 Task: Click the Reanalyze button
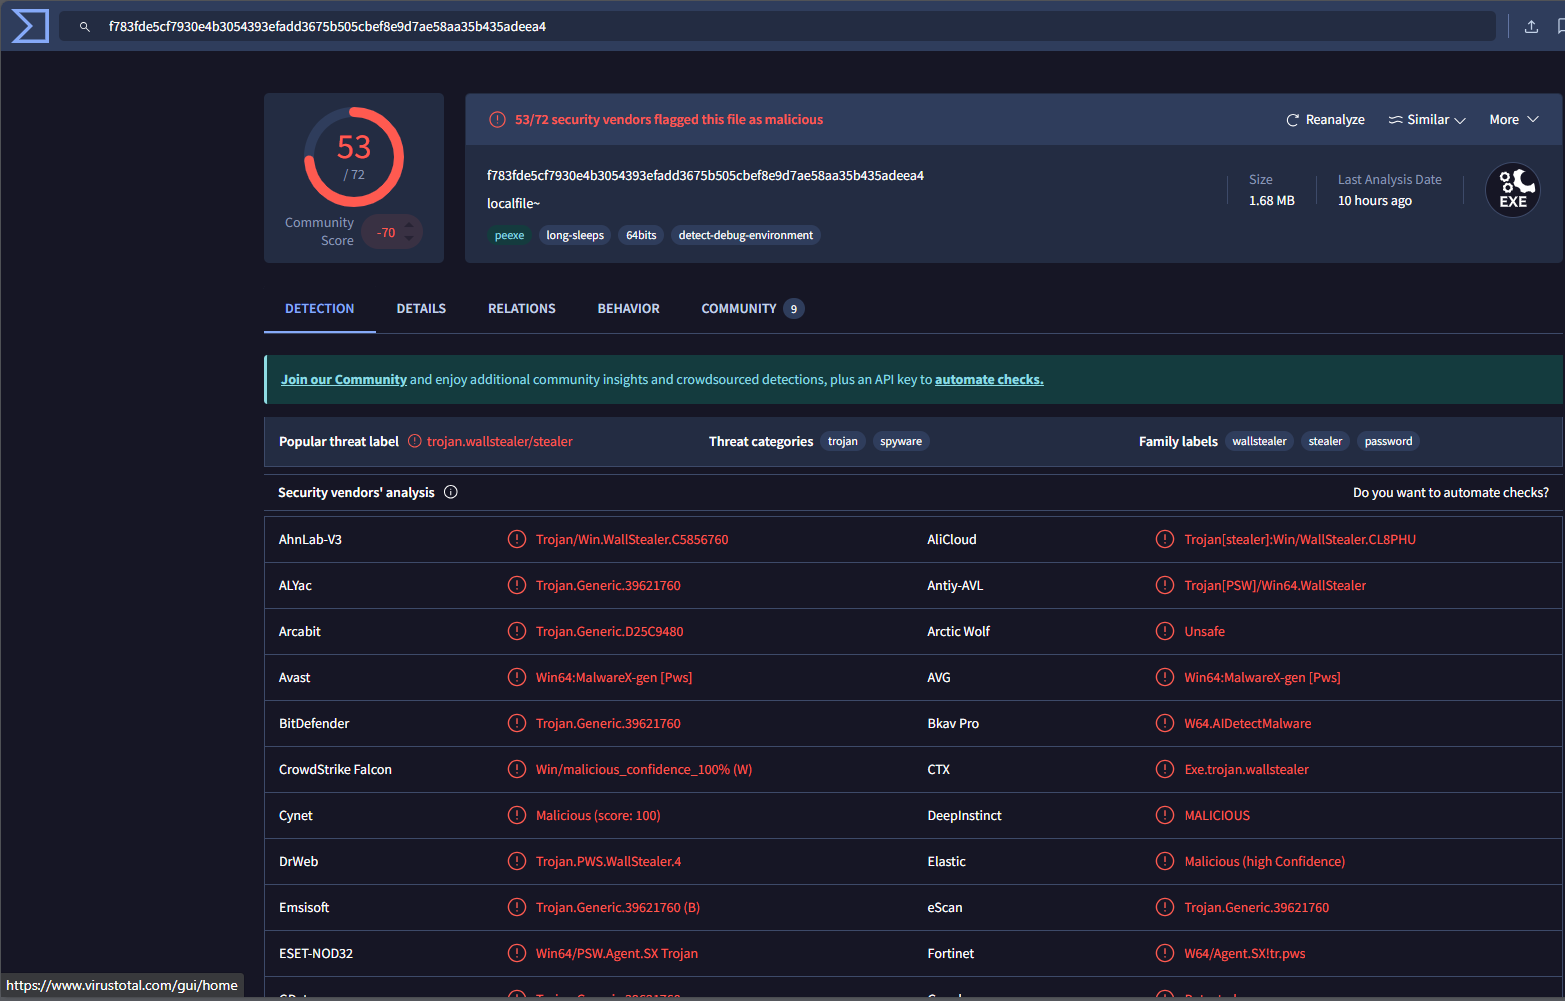[1325, 120]
